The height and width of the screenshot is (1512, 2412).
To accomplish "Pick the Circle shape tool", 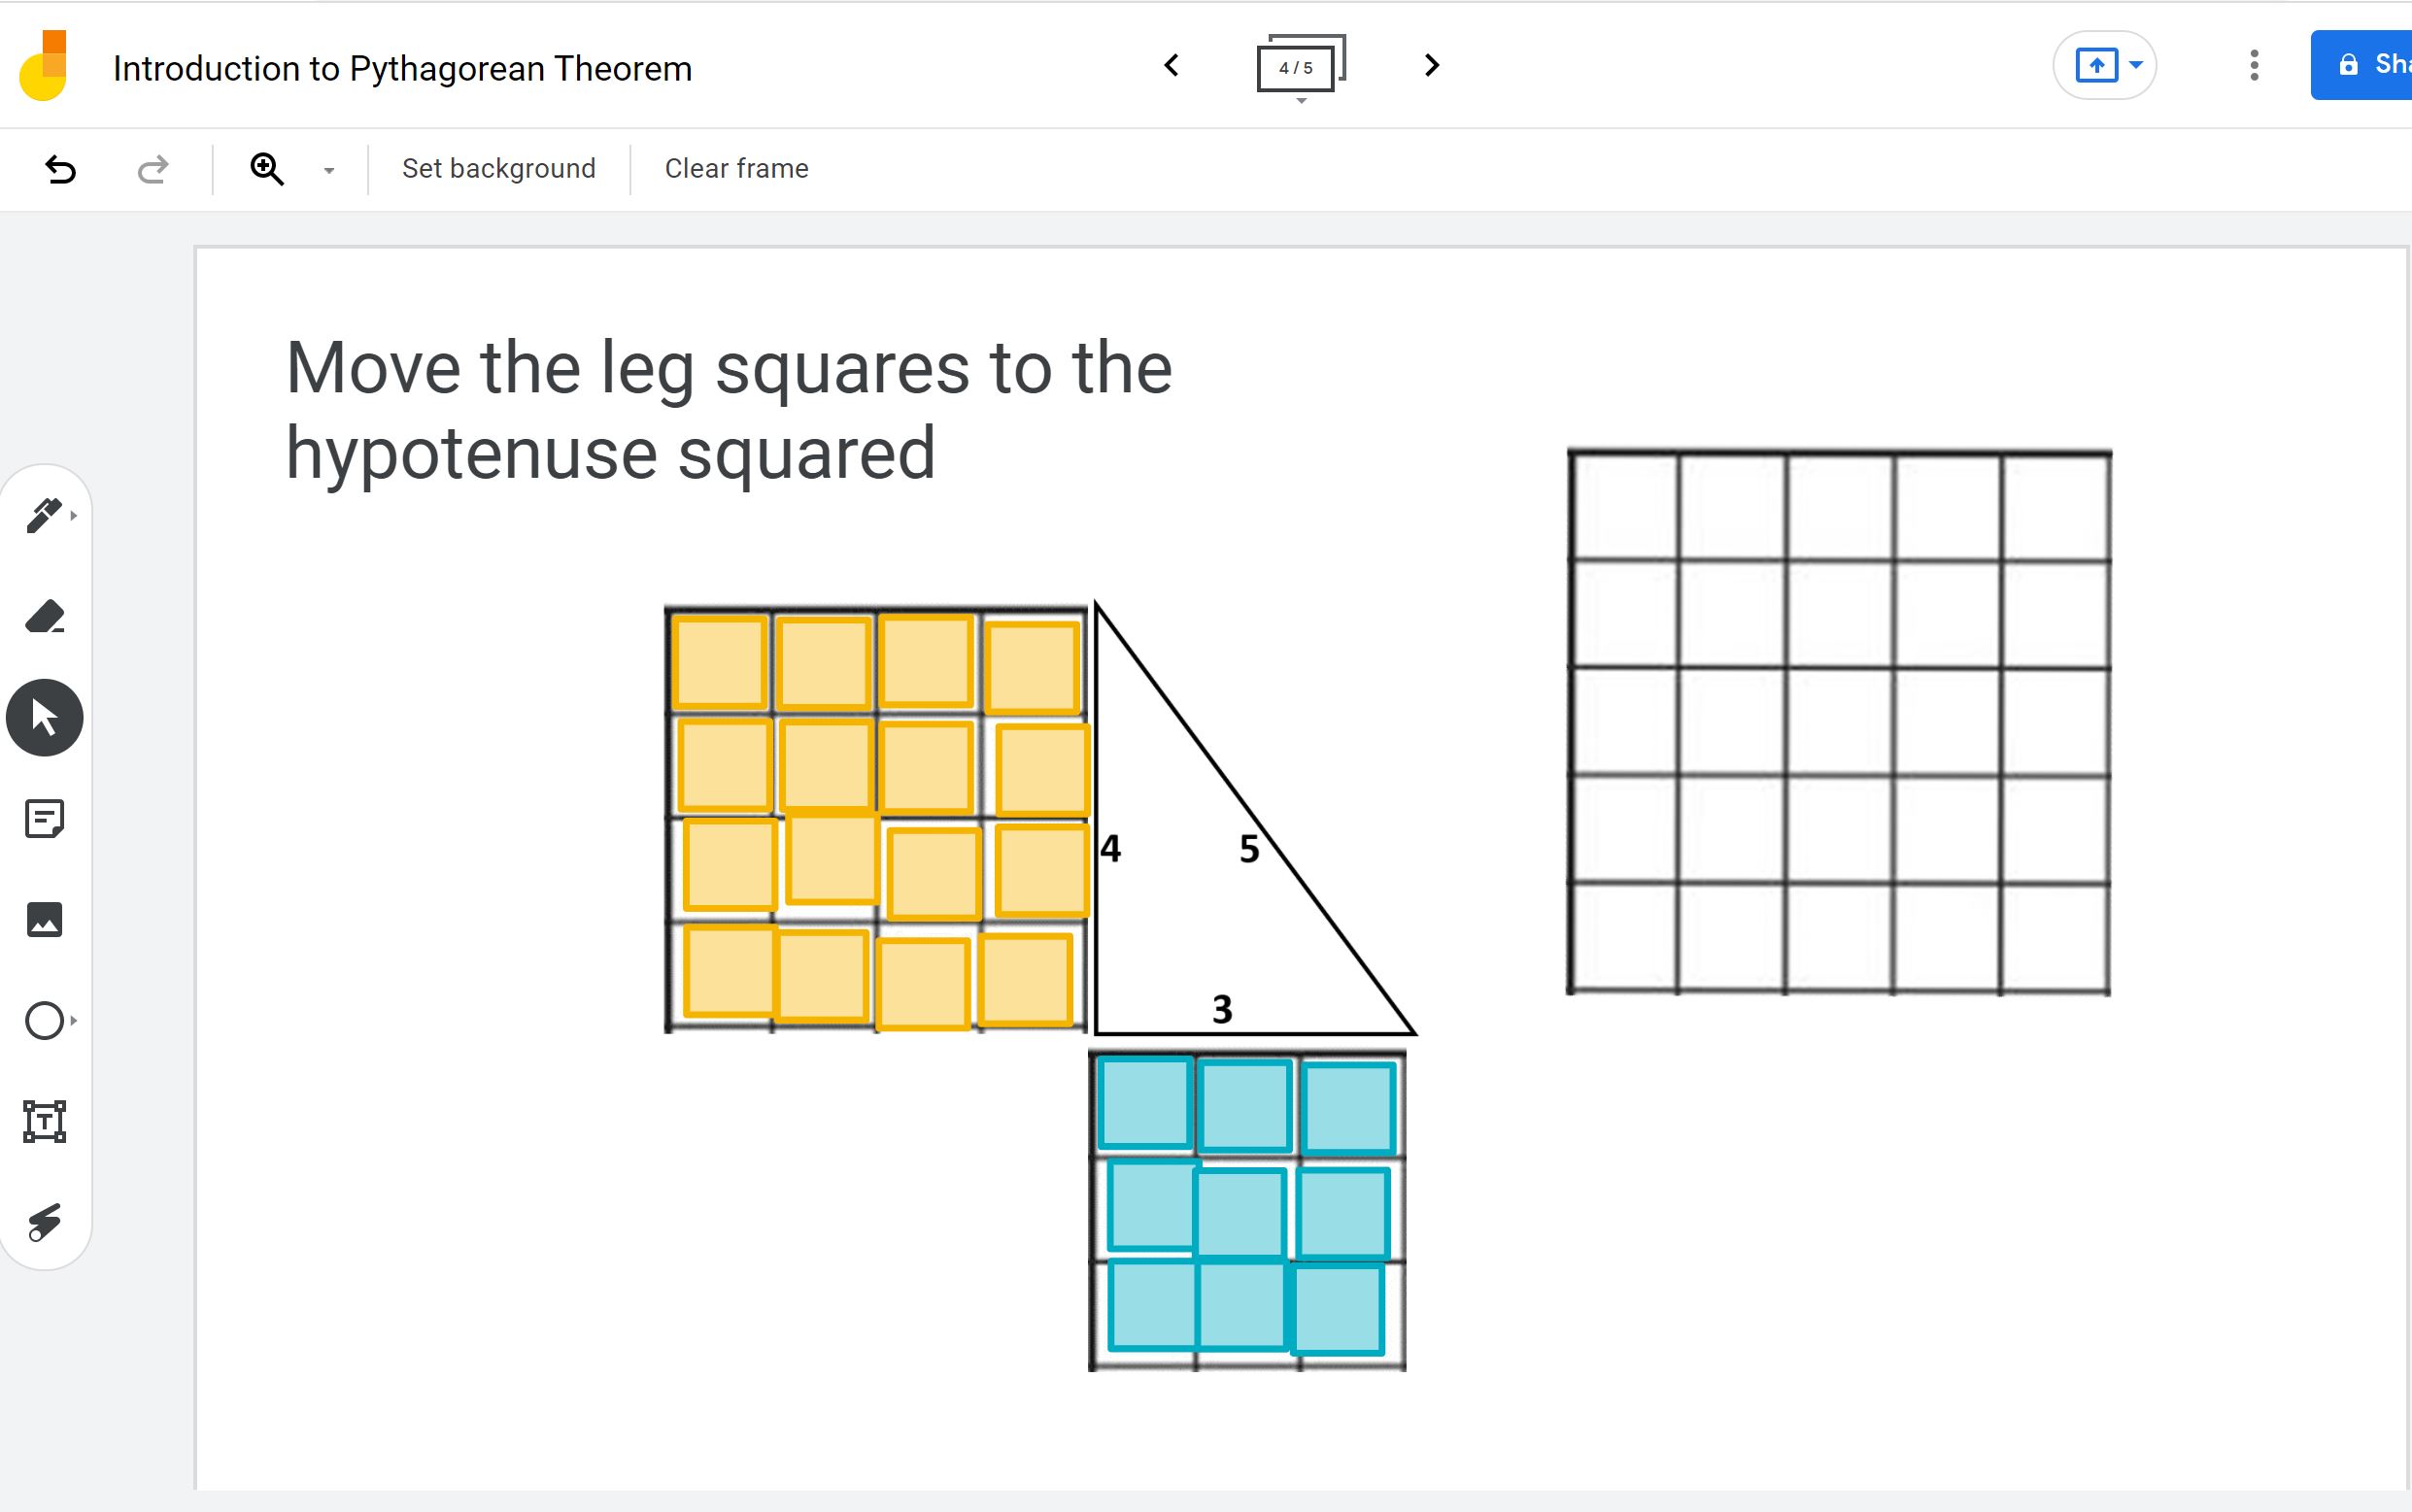I will click(44, 1020).
